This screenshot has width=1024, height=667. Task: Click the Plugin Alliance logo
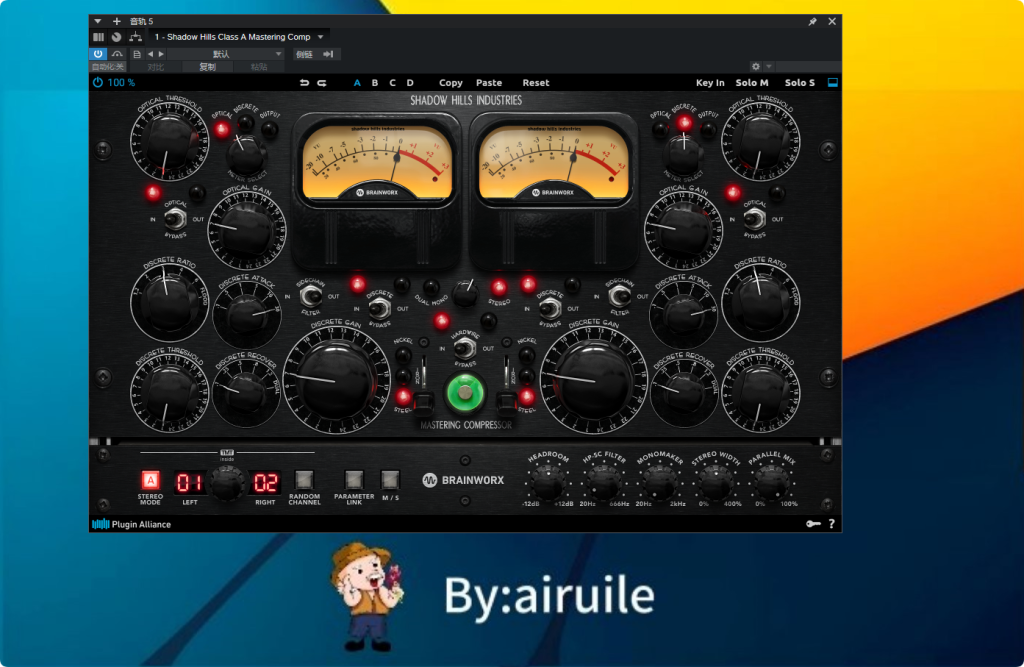[131, 524]
